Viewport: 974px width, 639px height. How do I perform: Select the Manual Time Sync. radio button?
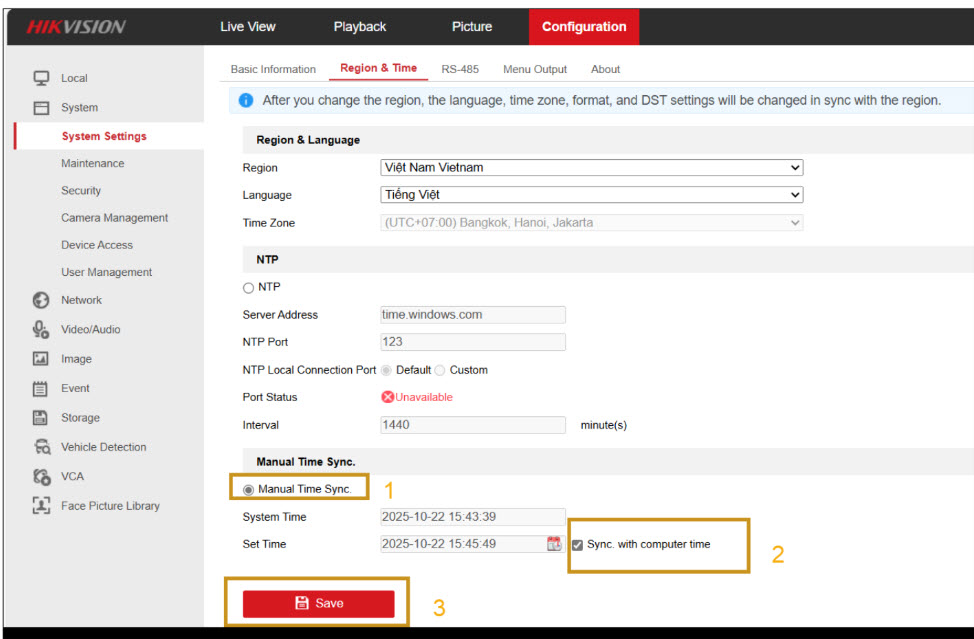[249, 490]
